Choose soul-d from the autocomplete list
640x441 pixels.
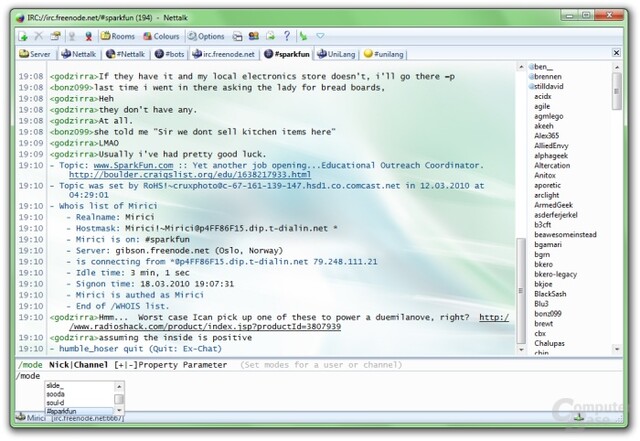tap(79, 403)
